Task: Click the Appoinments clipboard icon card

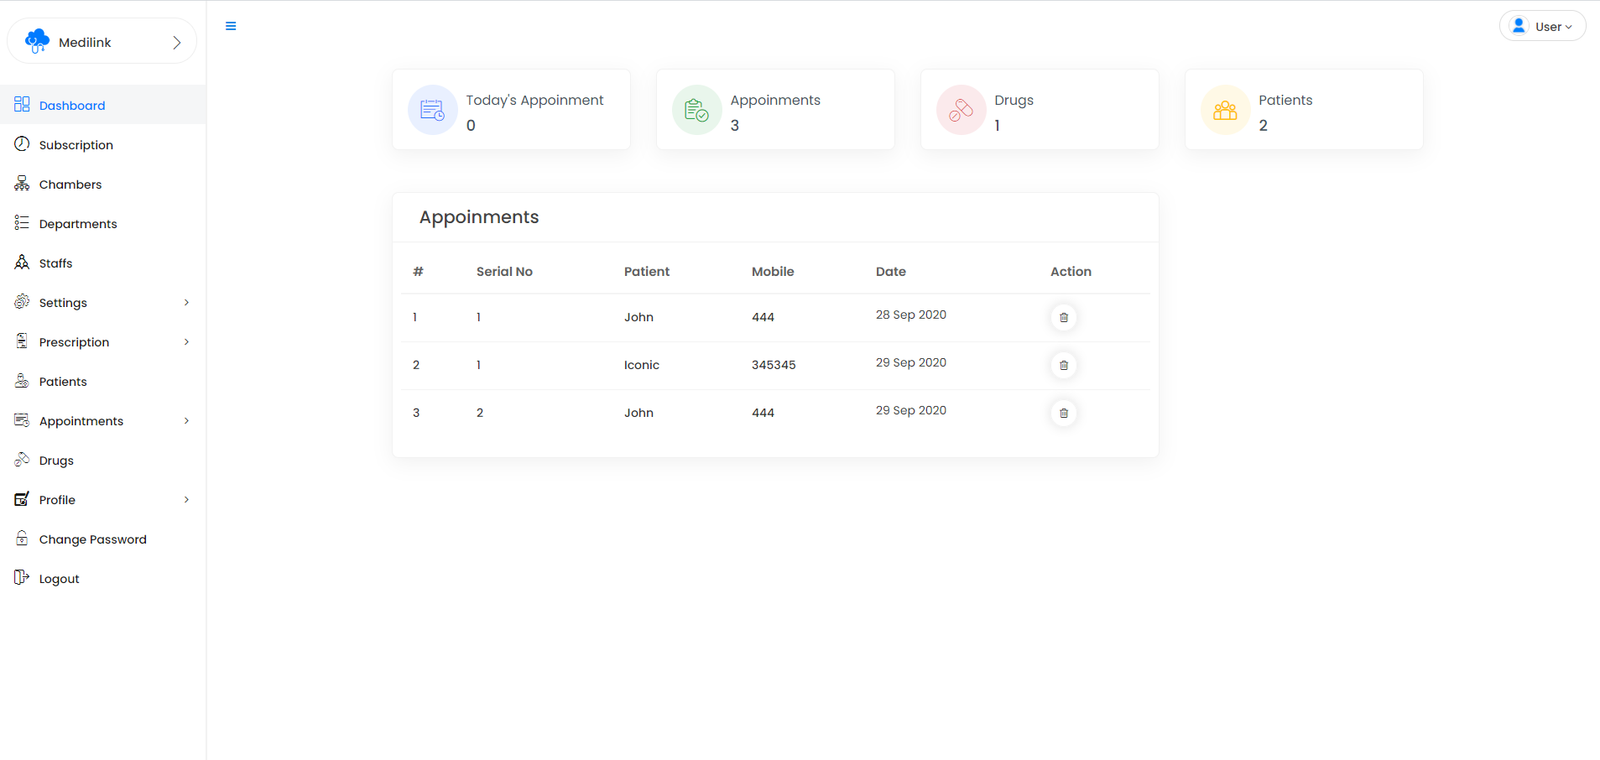Action: coord(696,110)
